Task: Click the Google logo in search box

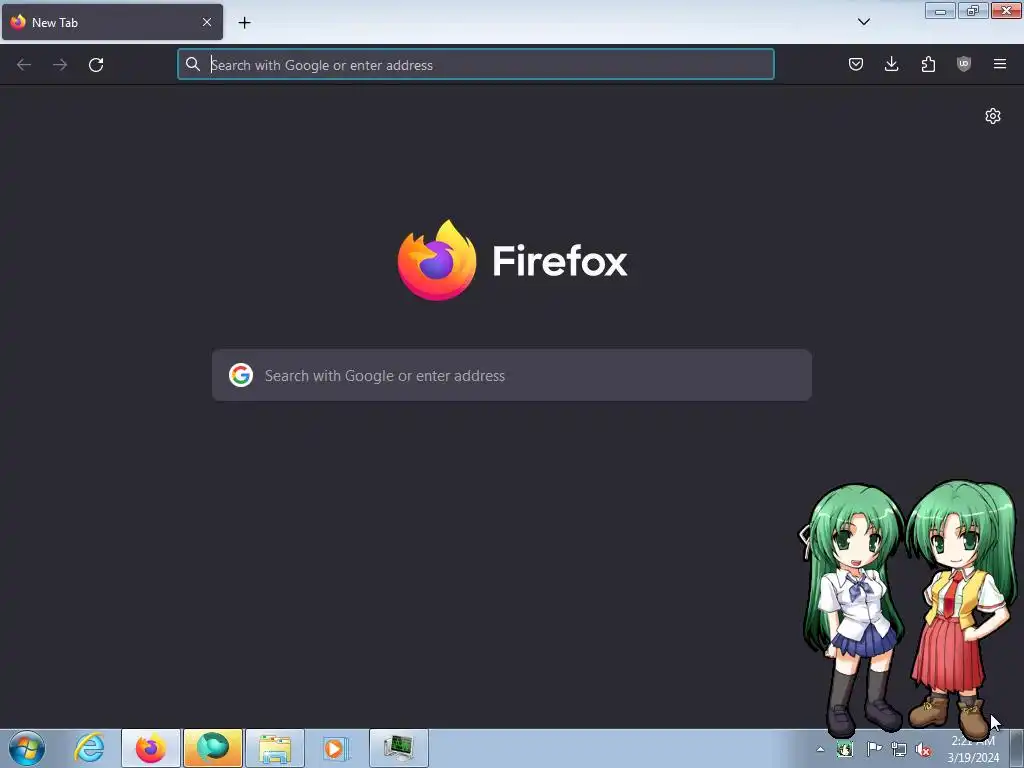Action: [x=241, y=375]
